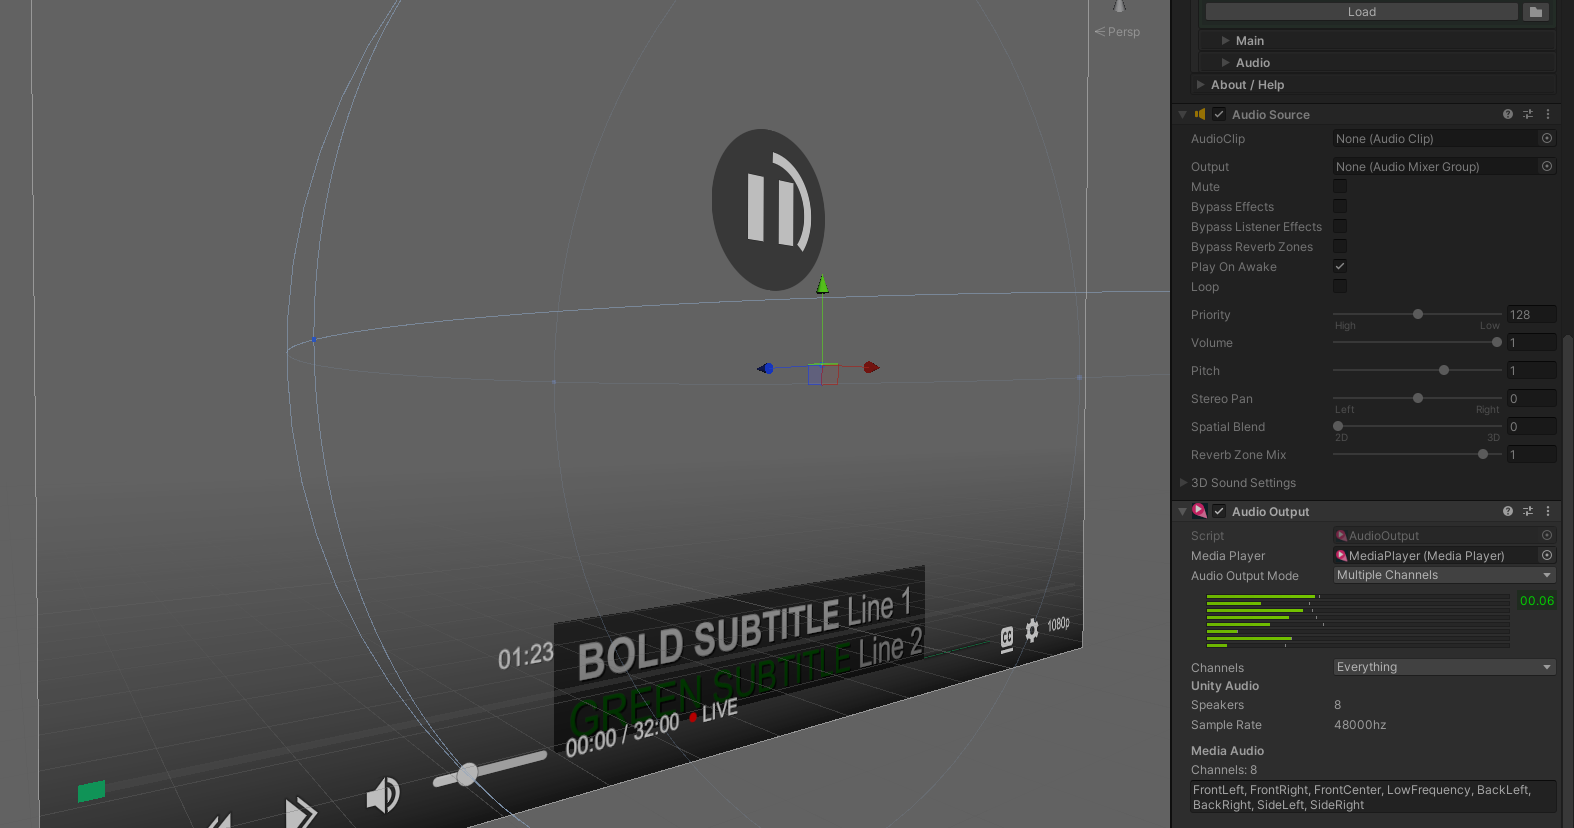This screenshot has width=1574, height=828.
Task: Click the folder browse icon beside Load
Action: tap(1536, 12)
